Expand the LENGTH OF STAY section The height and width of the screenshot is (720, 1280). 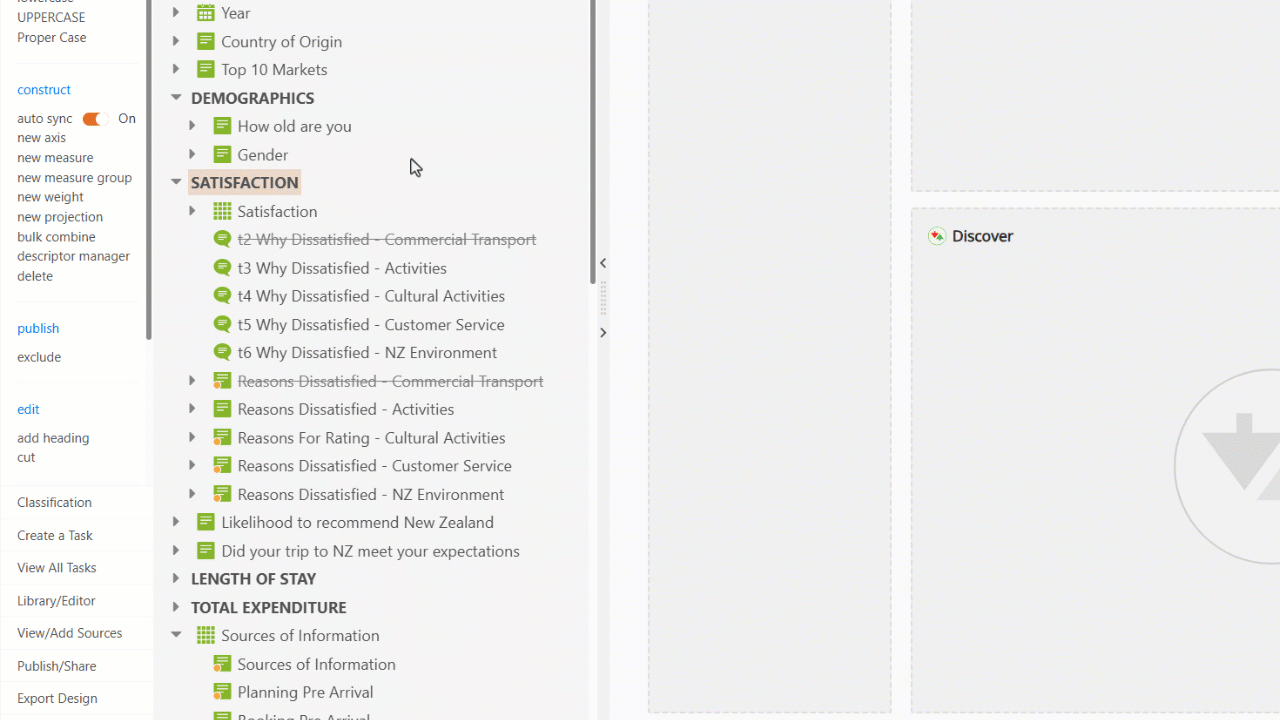(176, 579)
